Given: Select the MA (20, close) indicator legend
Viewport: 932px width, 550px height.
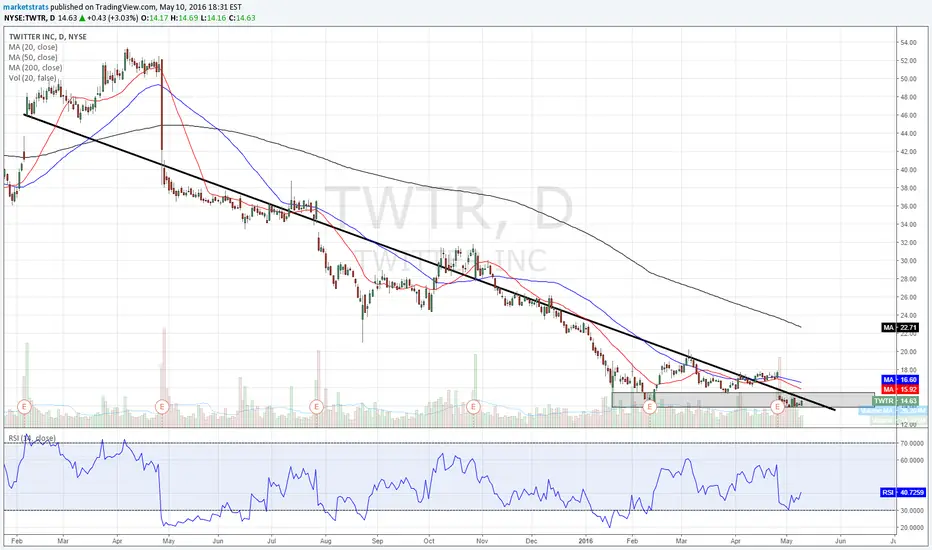Looking at the screenshot, I should (x=33, y=47).
